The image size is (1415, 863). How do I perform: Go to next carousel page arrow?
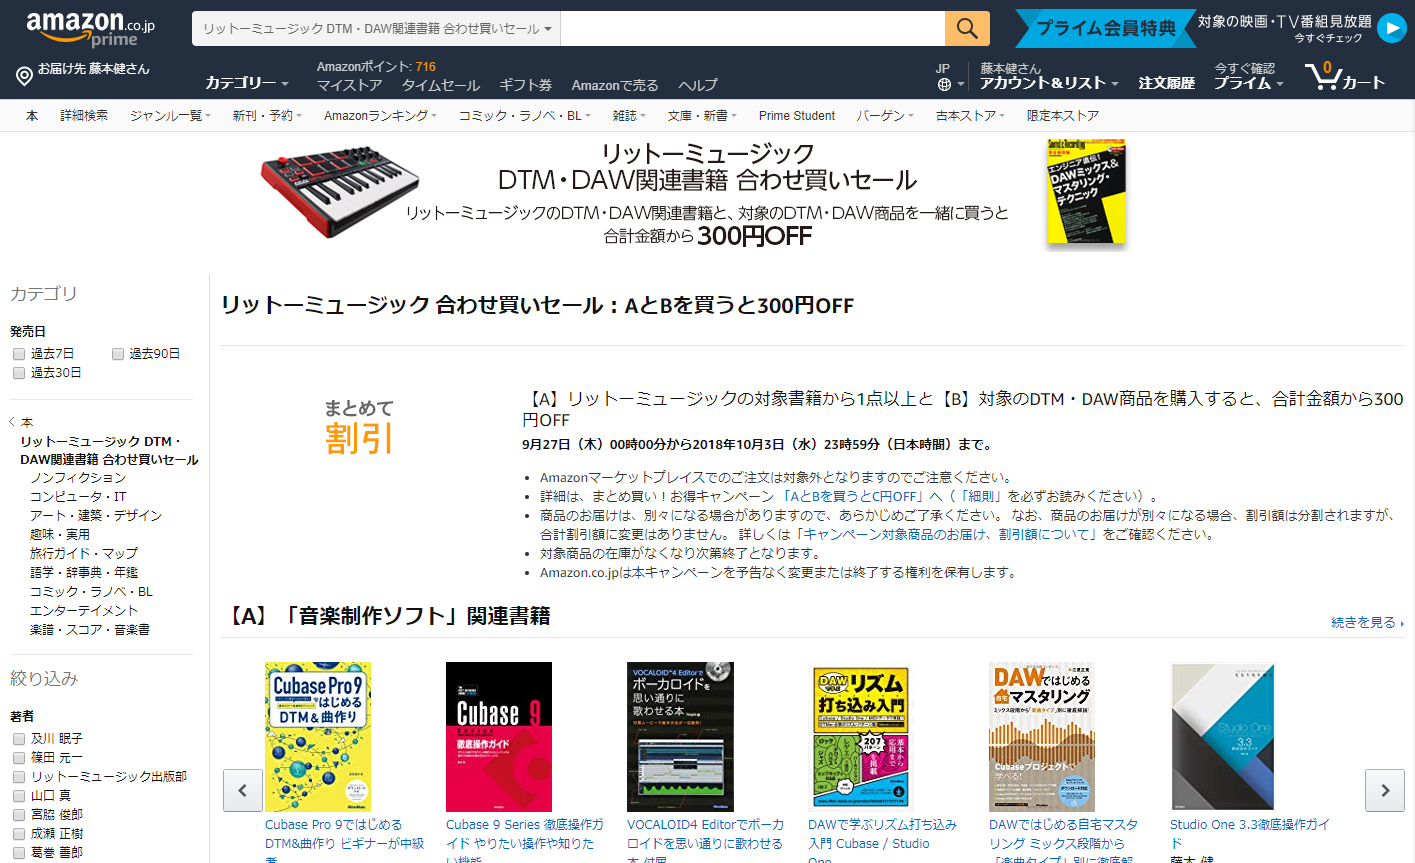1385,790
